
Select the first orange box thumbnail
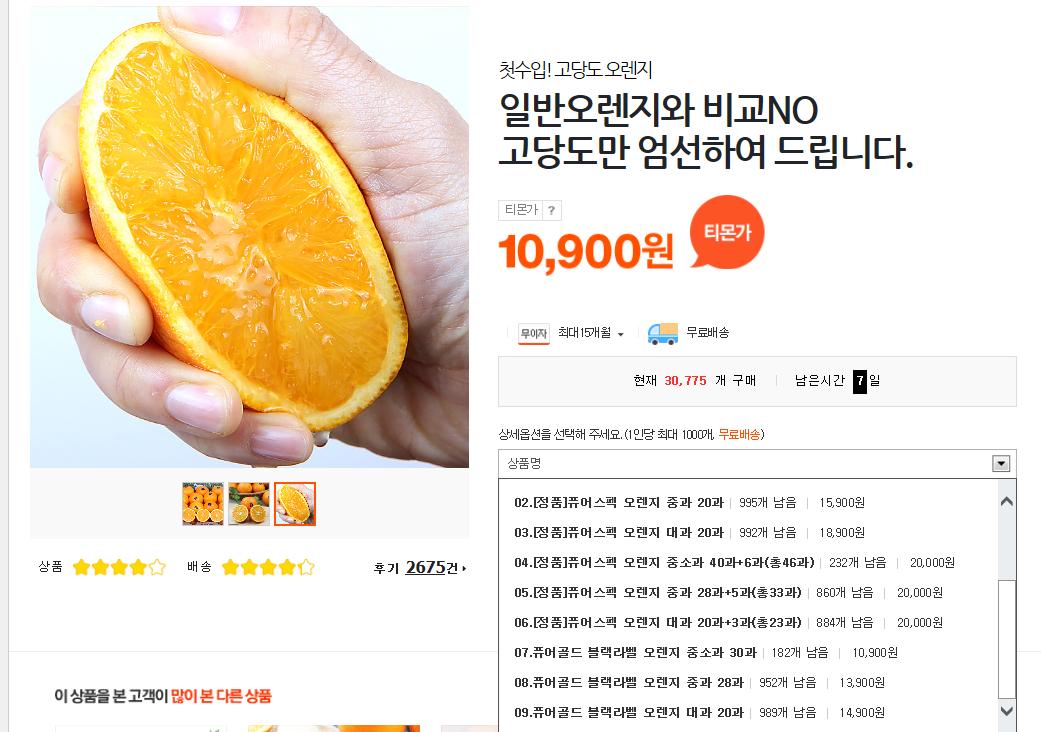click(203, 504)
